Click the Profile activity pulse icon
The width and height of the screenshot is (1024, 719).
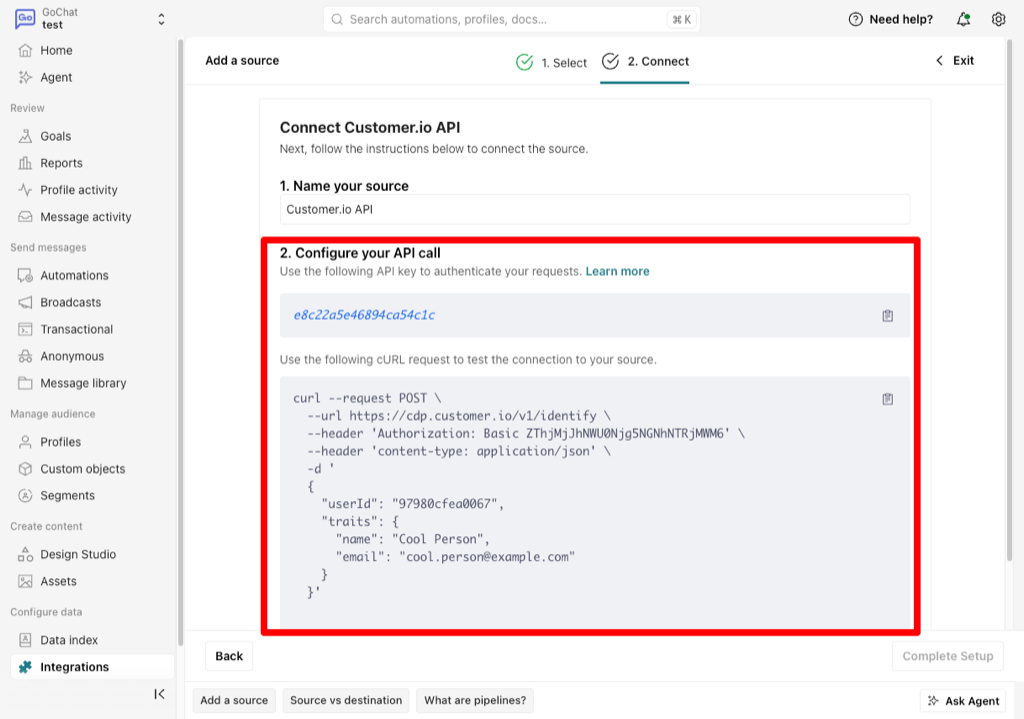[25, 190]
